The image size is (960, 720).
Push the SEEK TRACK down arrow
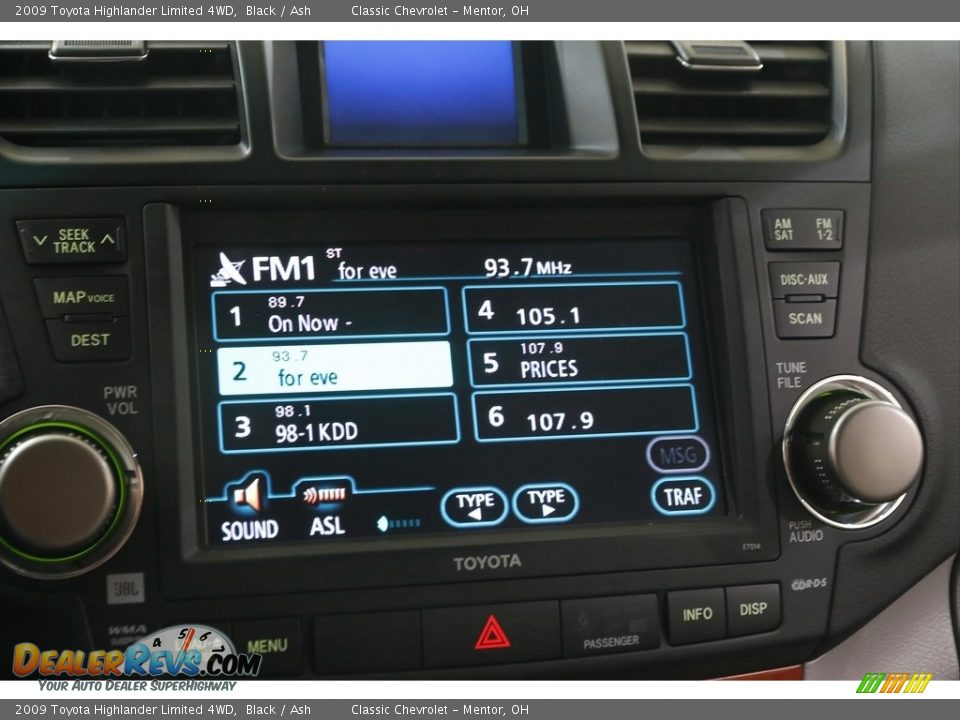pyautogui.click(x=40, y=241)
